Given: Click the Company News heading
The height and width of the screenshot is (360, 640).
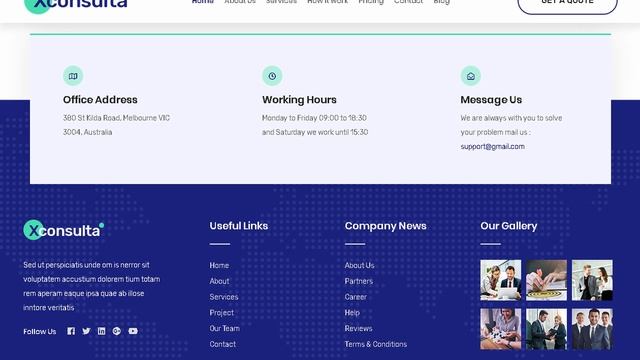Looking at the screenshot, I should pos(385,226).
